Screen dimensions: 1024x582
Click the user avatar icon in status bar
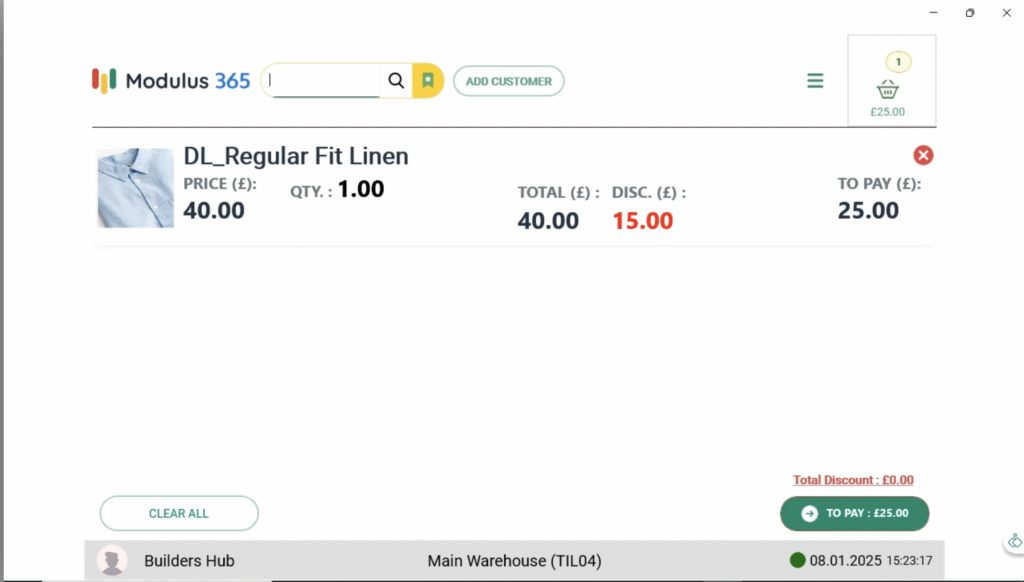112,561
